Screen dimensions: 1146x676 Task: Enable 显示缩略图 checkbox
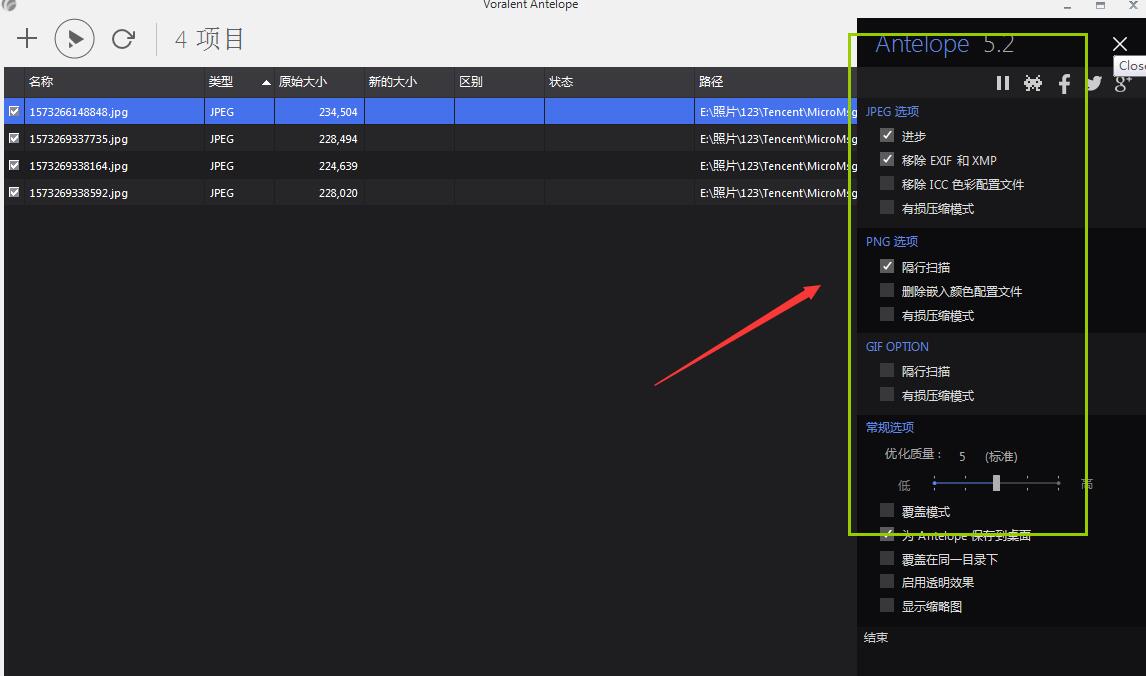(x=887, y=605)
